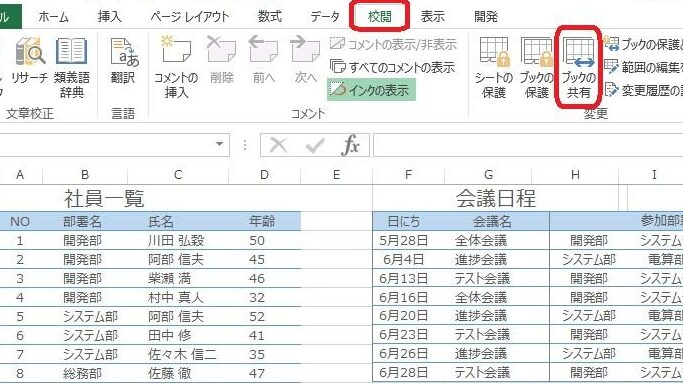This screenshot has width=683, height=384.
Task: Open 変更履歴 track changes menu
Action: [x=643, y=90]
